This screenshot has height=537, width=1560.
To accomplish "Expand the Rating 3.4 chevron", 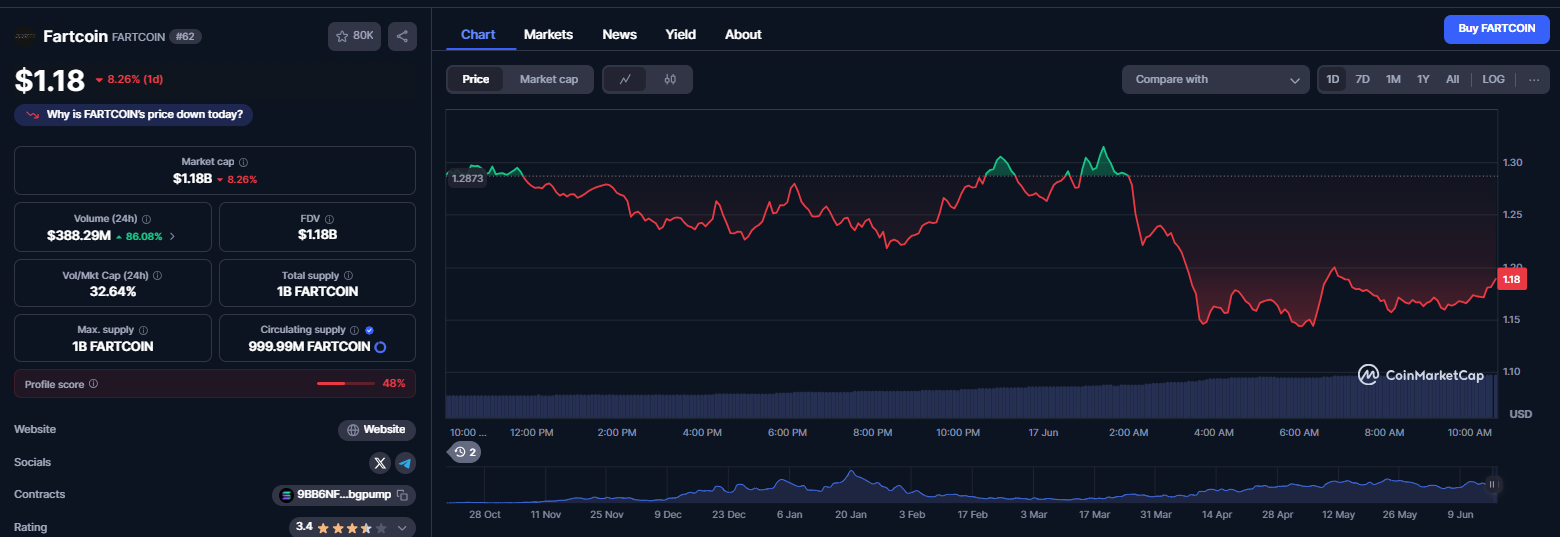I will 403,527.
